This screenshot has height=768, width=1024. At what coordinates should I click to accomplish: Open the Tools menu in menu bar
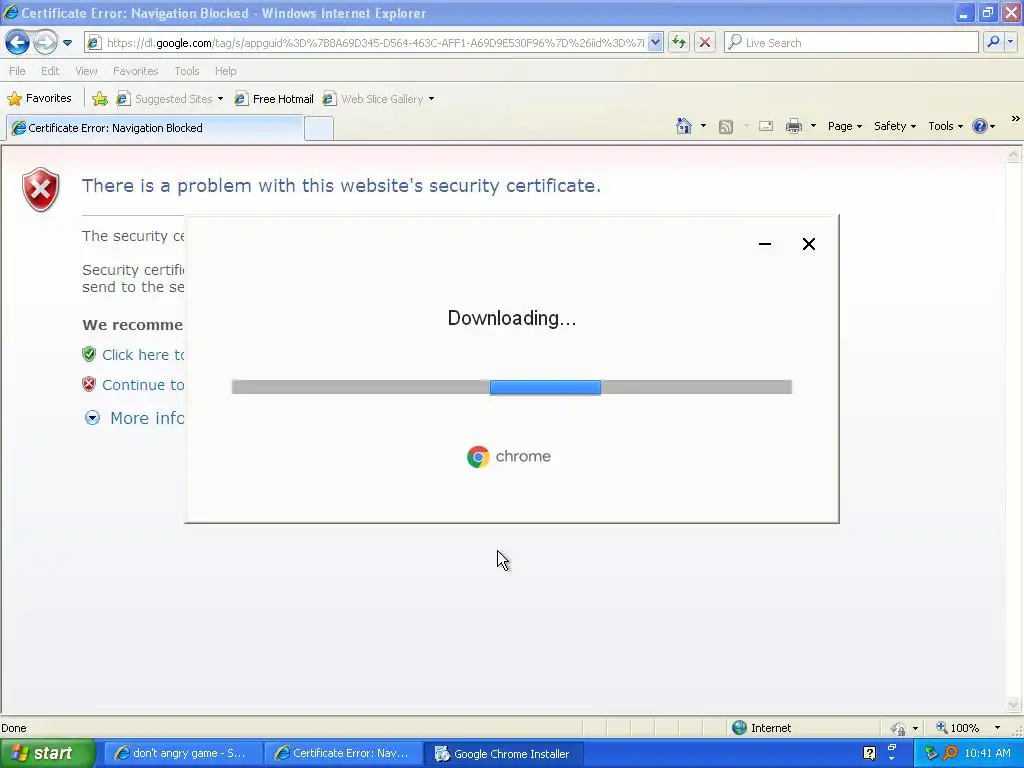[x=186, y=71]
